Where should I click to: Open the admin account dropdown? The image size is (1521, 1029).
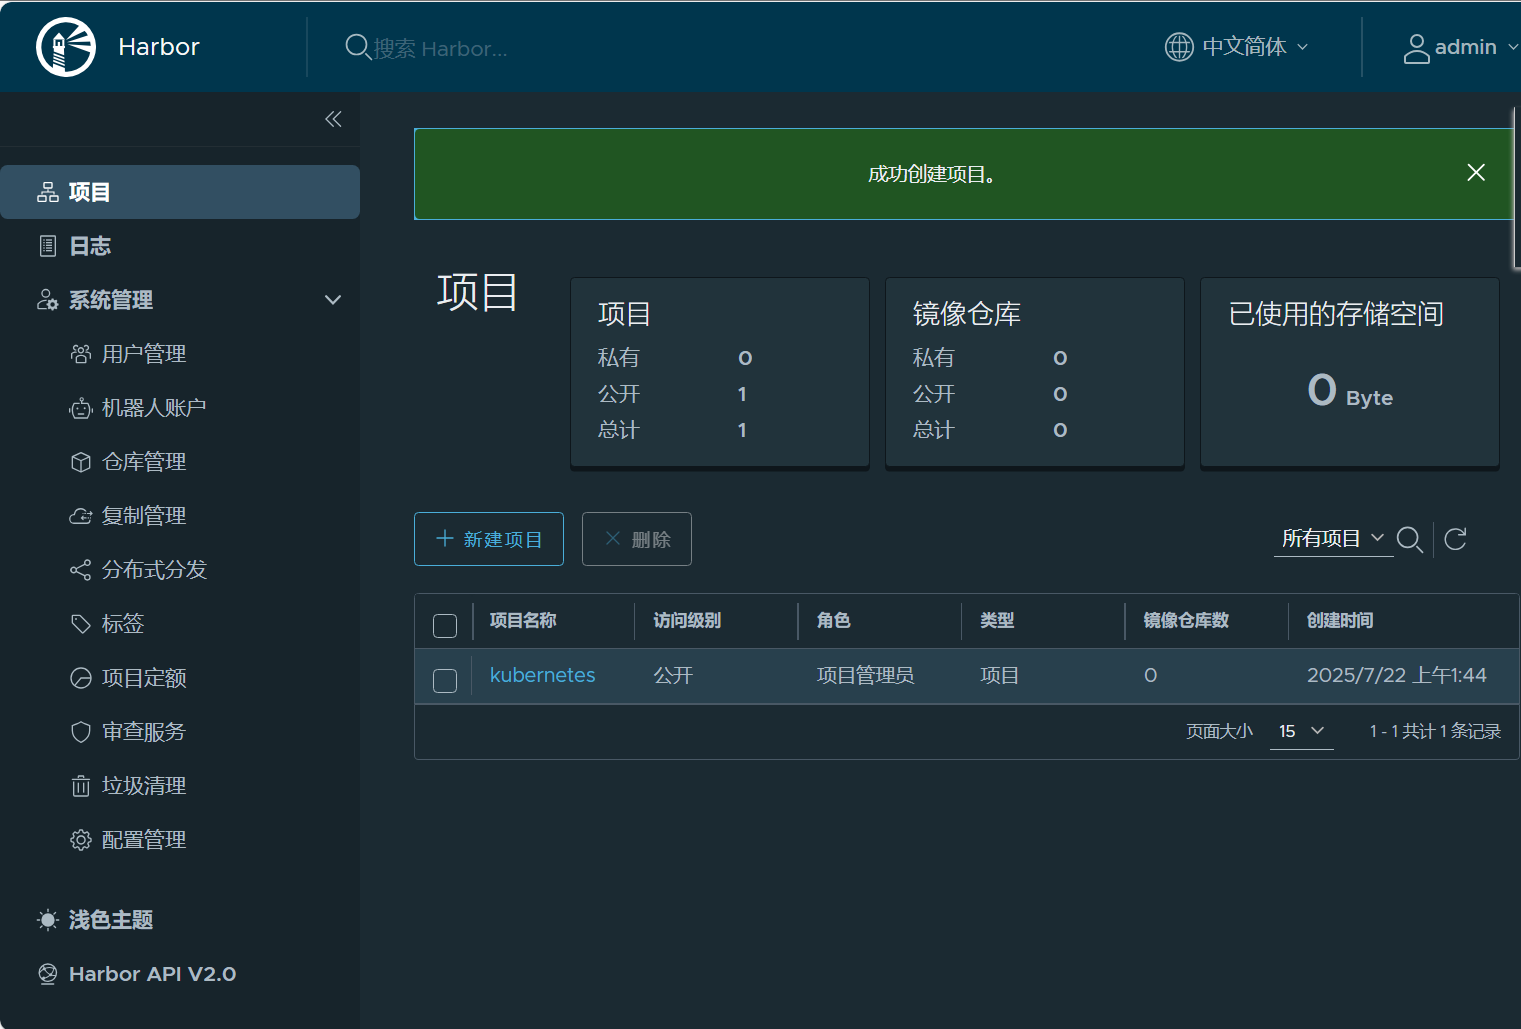1461,47
